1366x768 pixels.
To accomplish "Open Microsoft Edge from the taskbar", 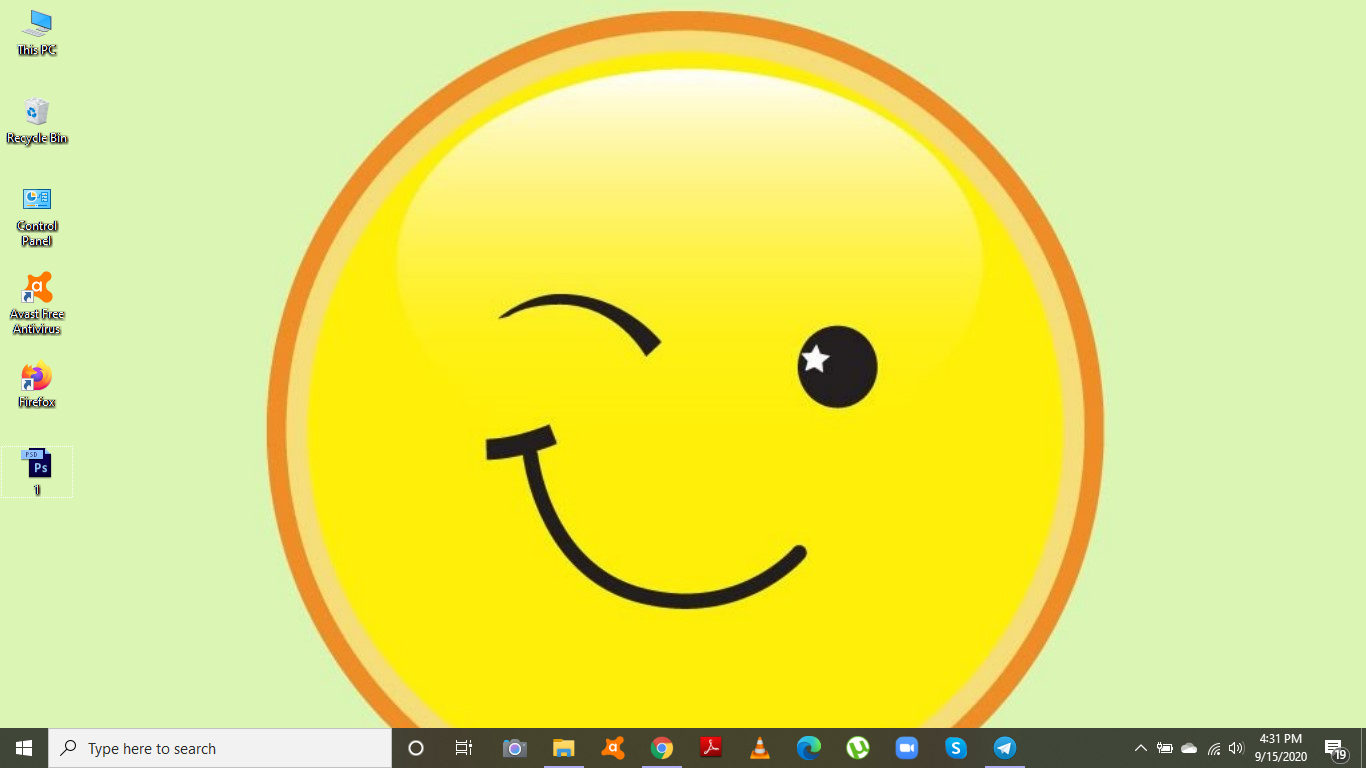I will [x=809, y=748].
